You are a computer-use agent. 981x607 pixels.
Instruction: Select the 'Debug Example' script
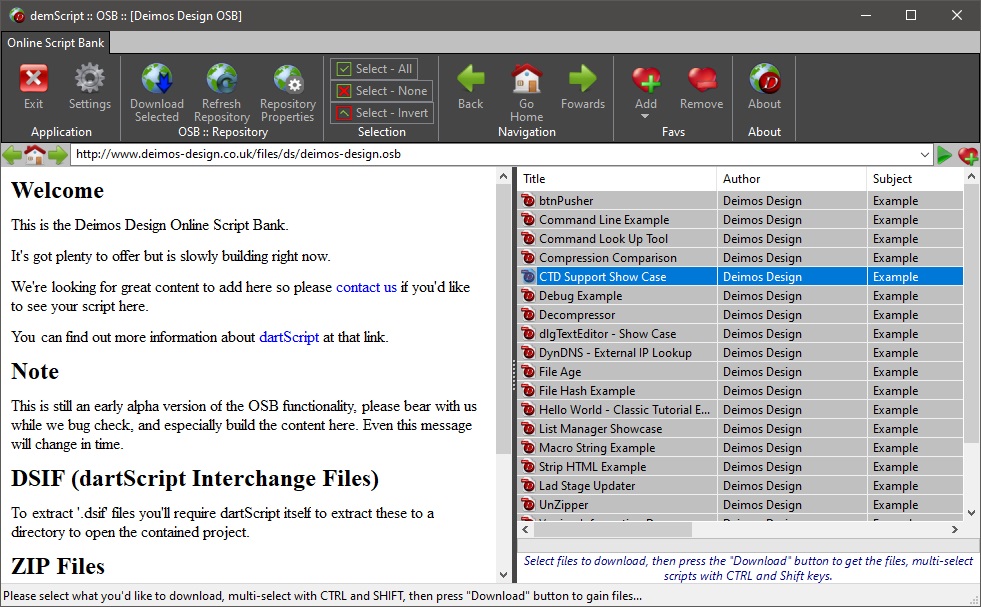pyautogui.click(x=740, y=295)
